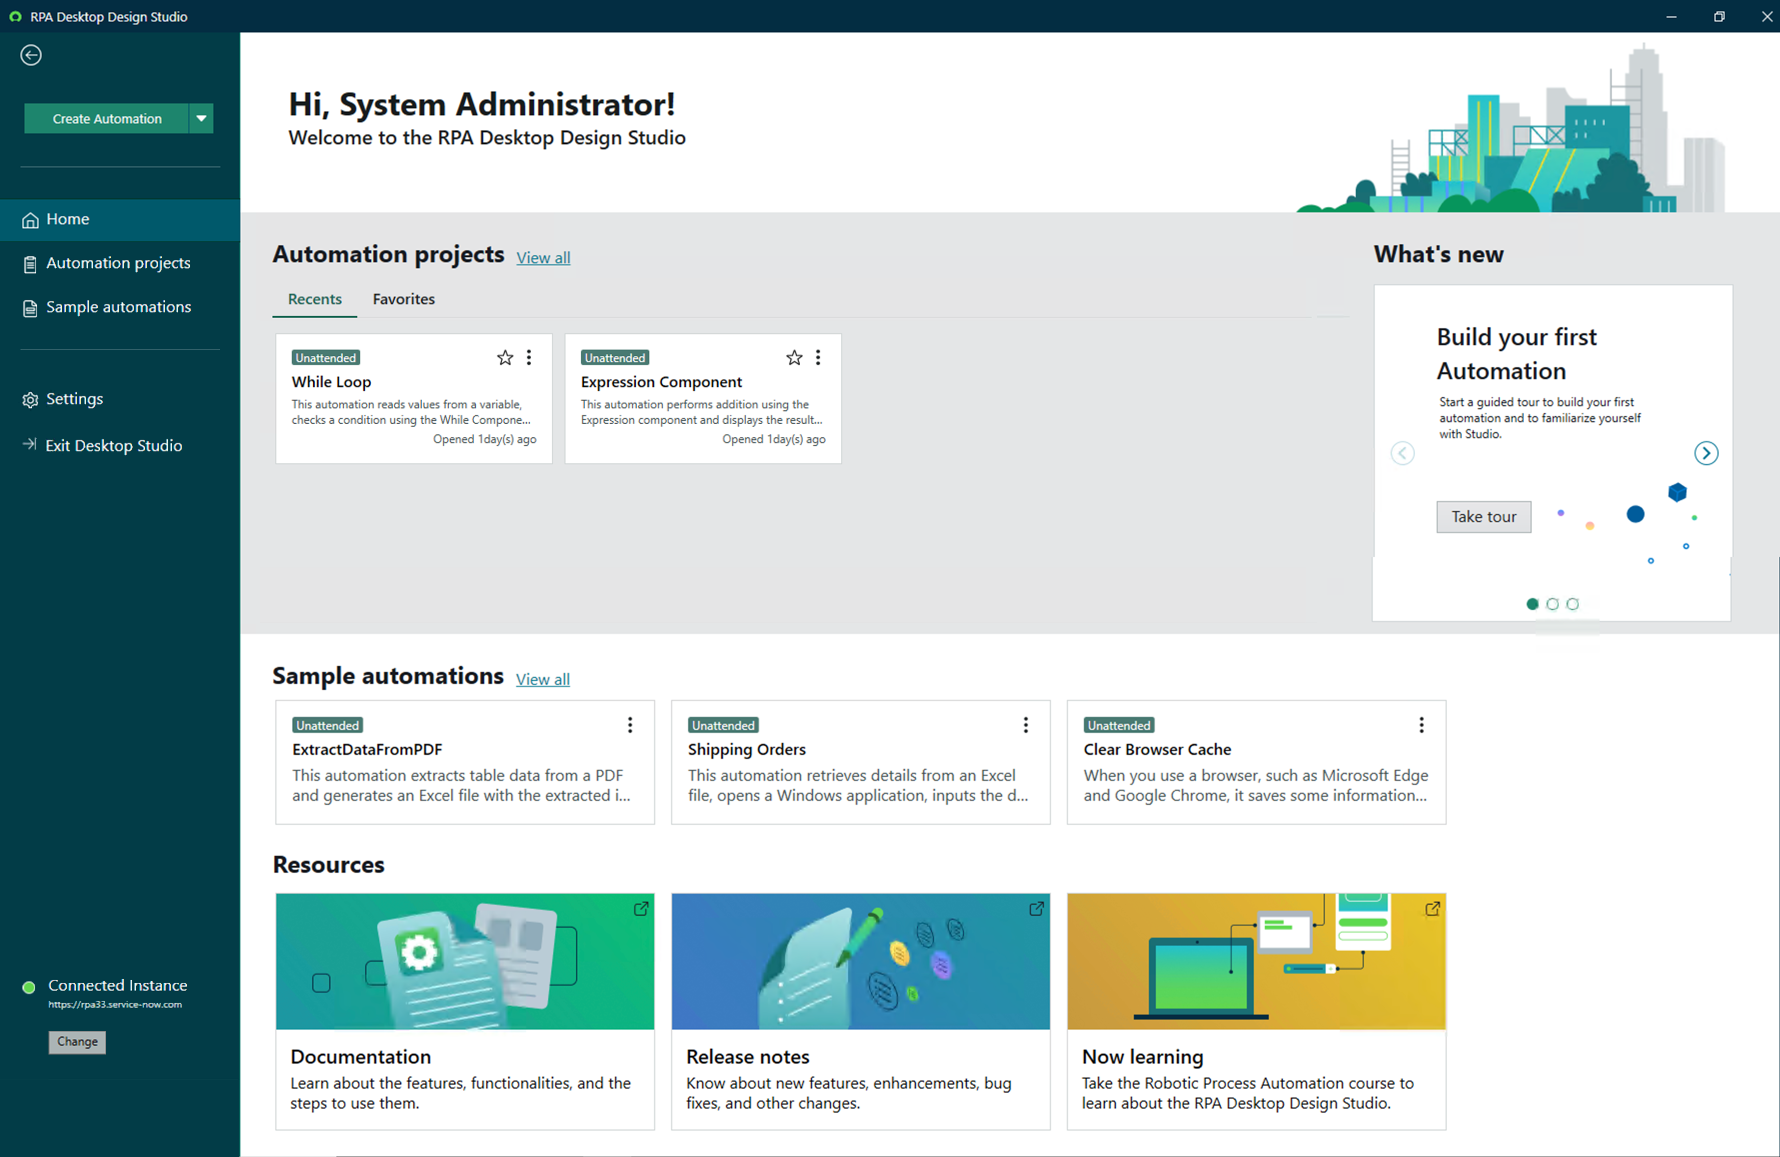Viewport: 1780px width, 1157px height.
Task: Click the rpa33.service-now.com instance URL
Action: [x=115, y=1005]
